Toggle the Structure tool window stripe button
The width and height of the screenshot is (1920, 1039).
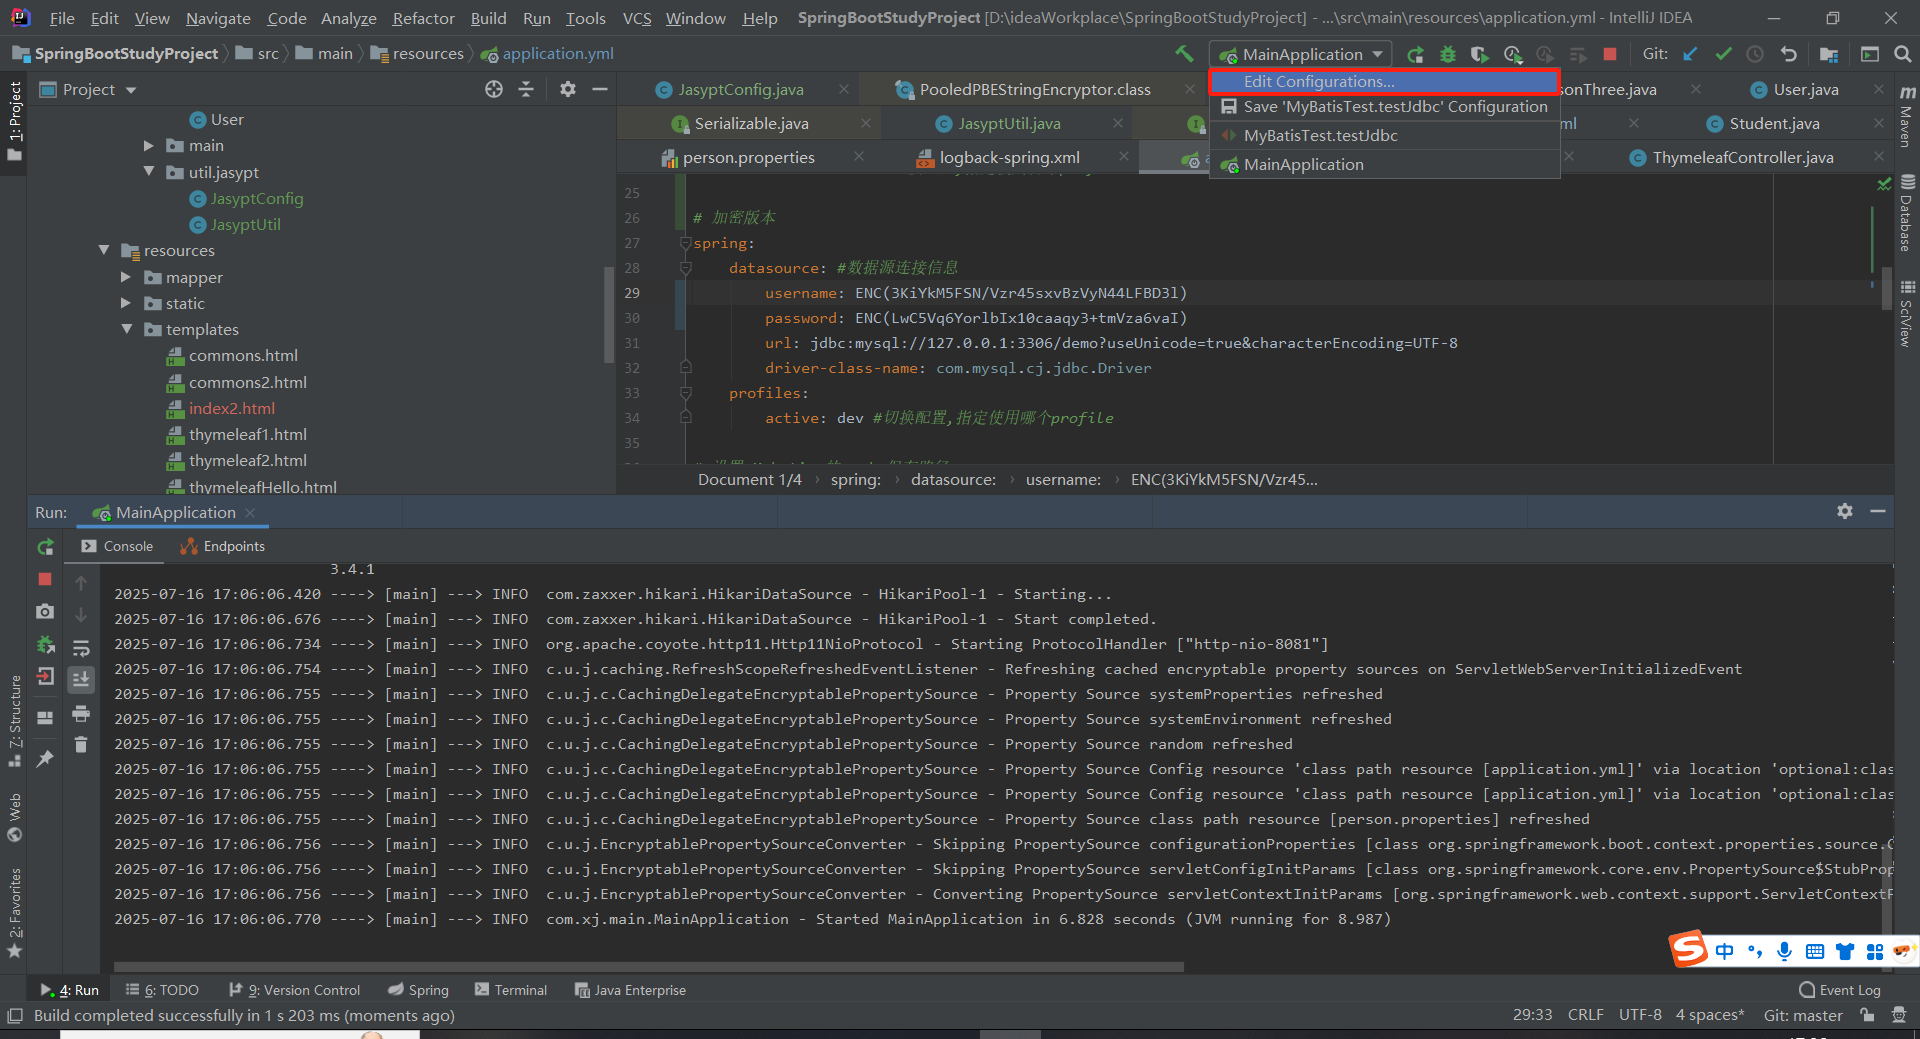[x=14, y=720]
